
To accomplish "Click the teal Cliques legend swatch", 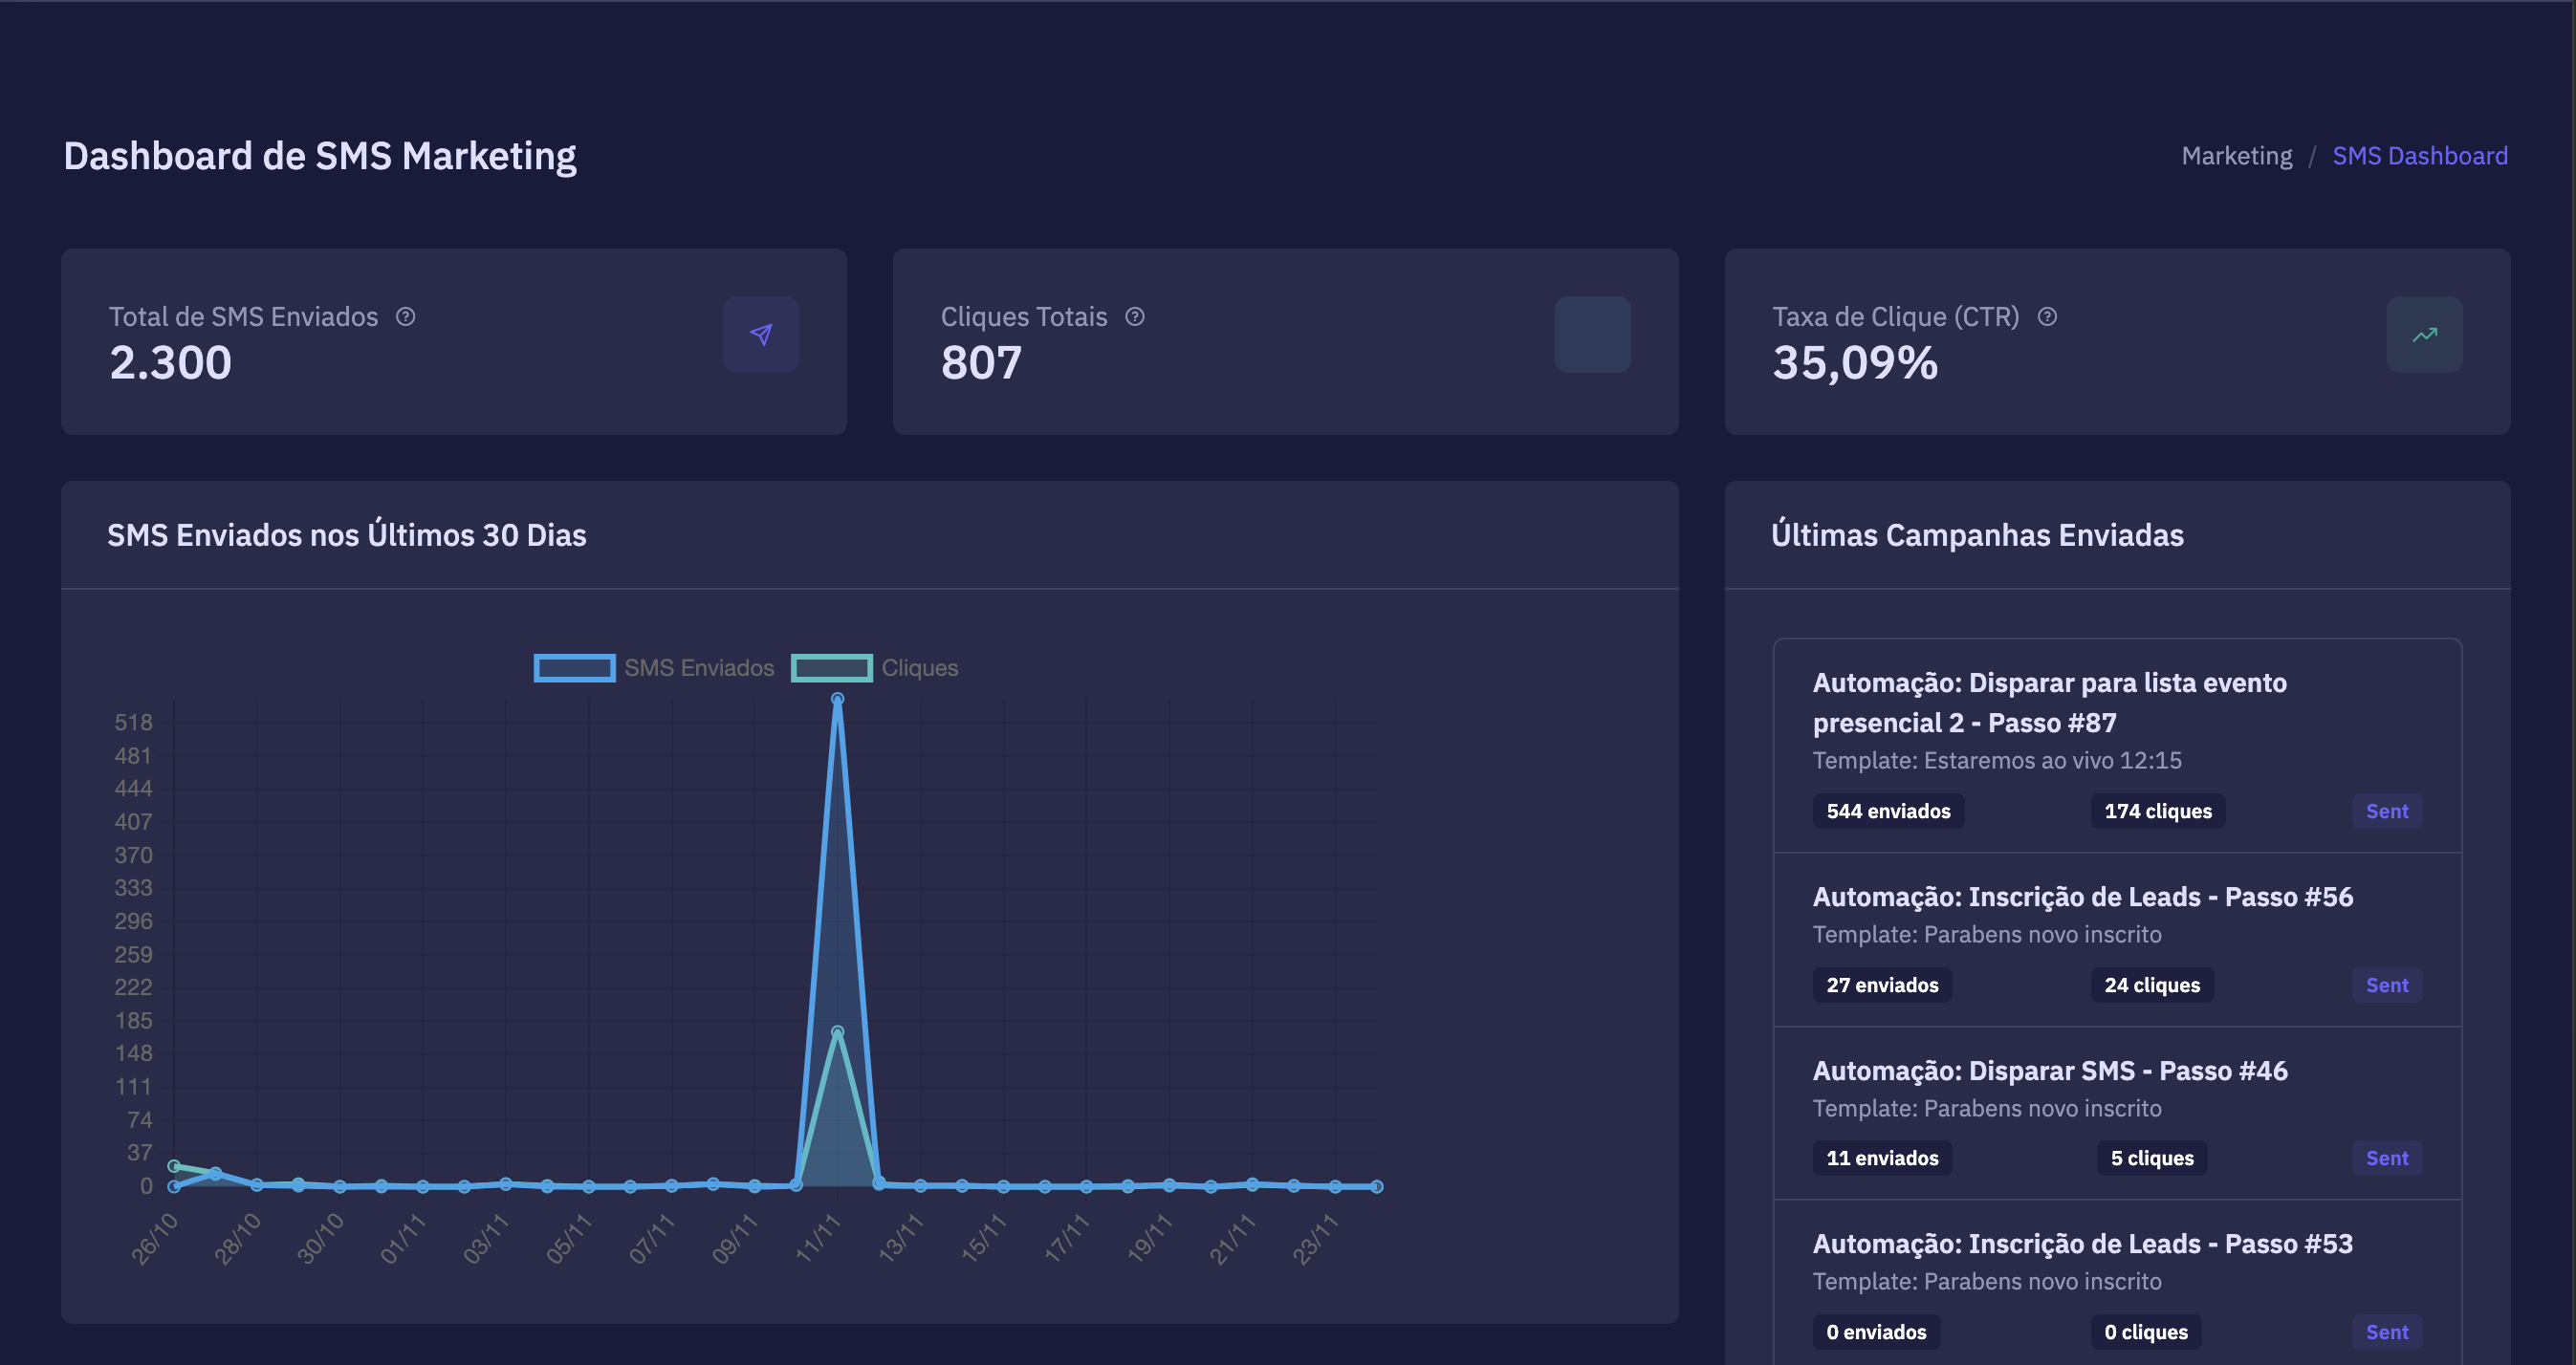I will 831,668.
